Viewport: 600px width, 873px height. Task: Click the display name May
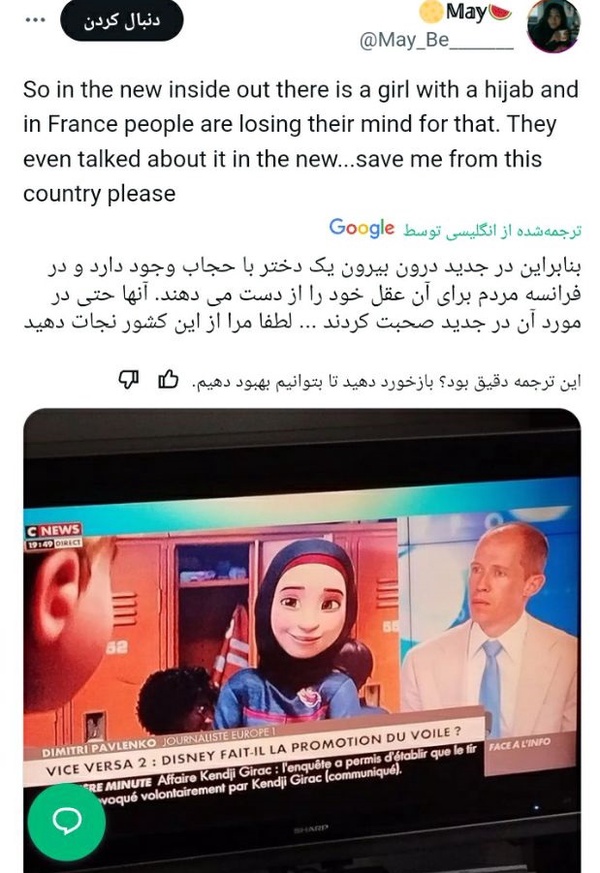click(465, 12)
